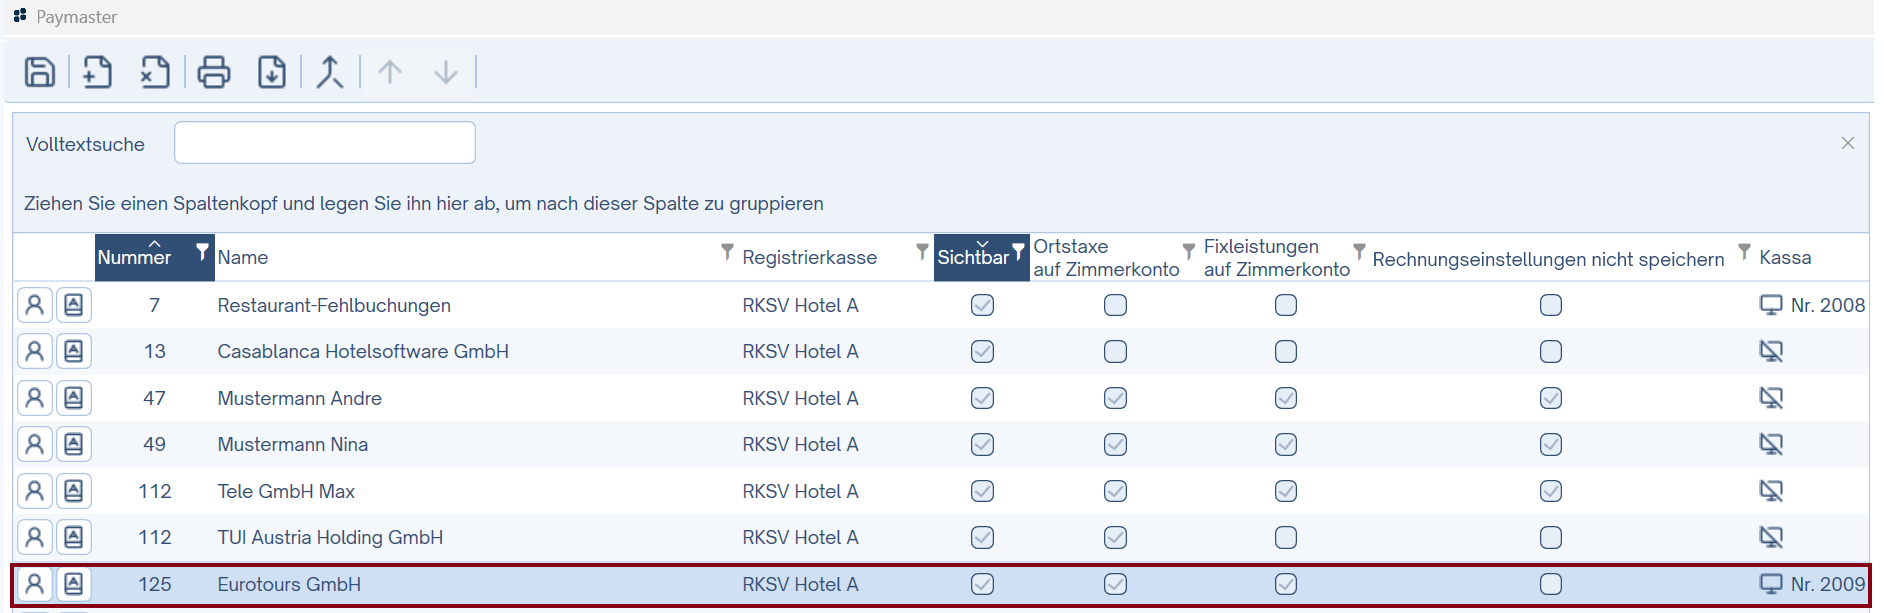The image size is (1884, 613).
Task: Open the person icon for Restaurant-Fehlbuchungen
Action: (x=34, y=305)
